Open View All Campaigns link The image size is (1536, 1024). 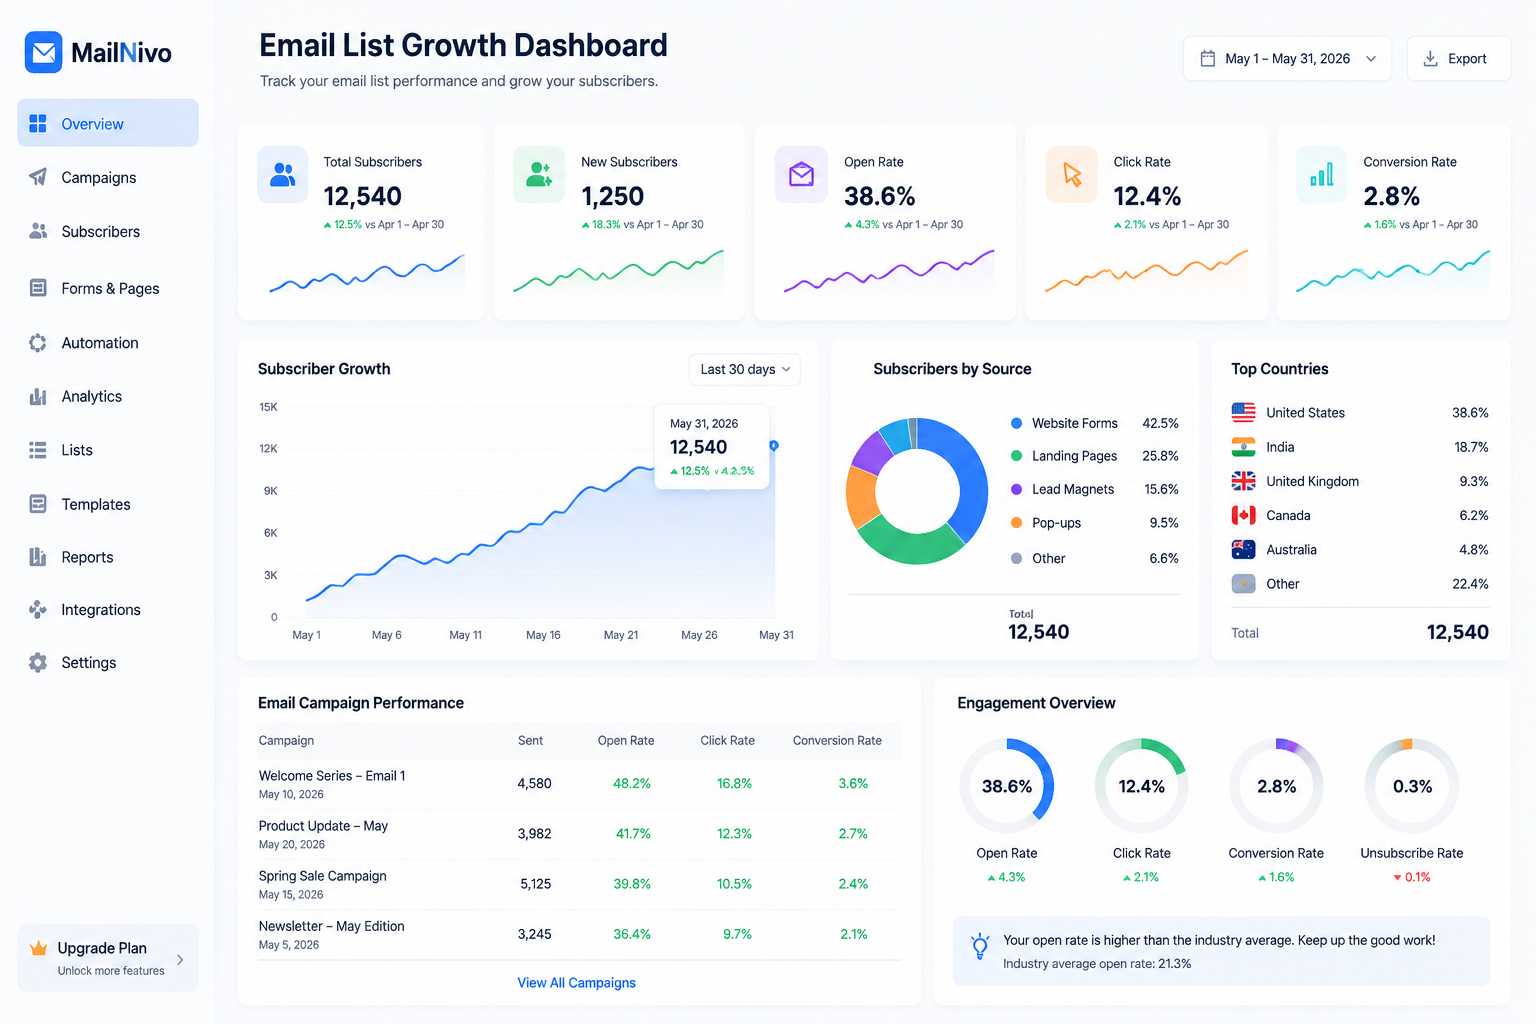click(576, 983)
